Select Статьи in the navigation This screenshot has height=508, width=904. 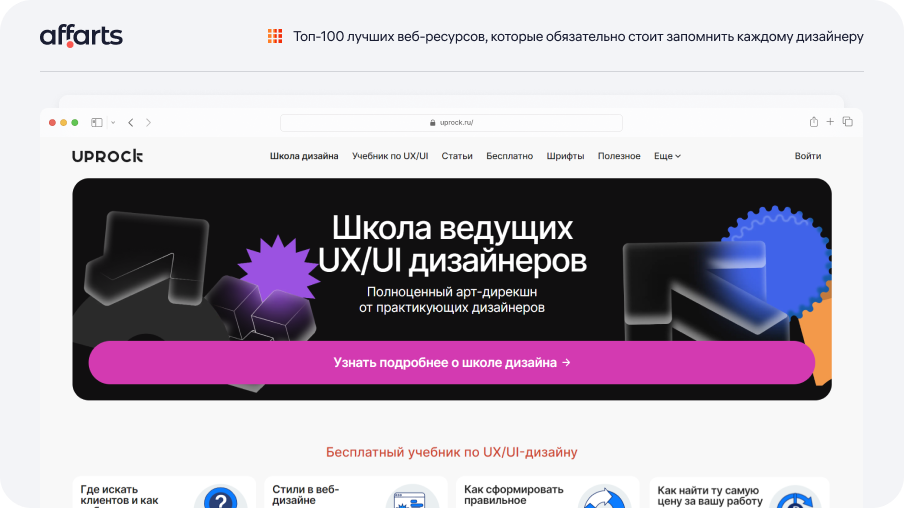tap(457, 156)
